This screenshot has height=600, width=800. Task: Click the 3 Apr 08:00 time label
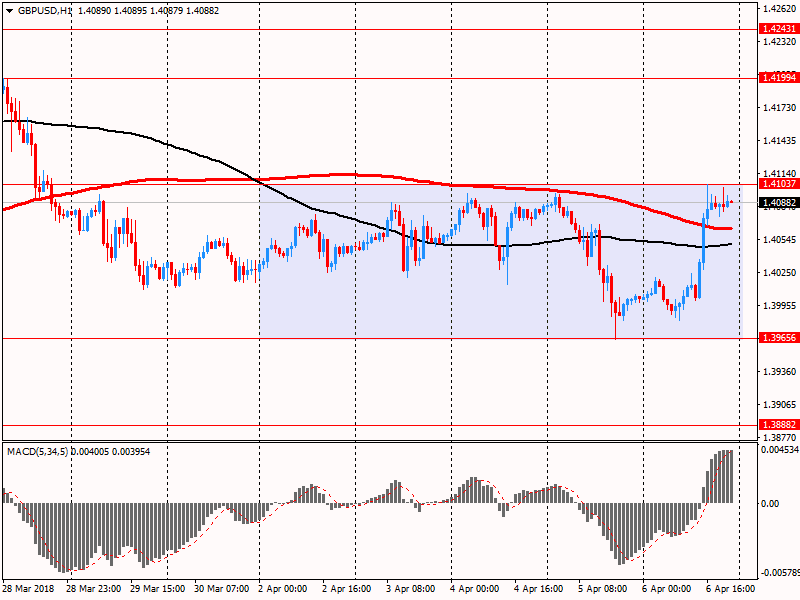coord(411,589)
